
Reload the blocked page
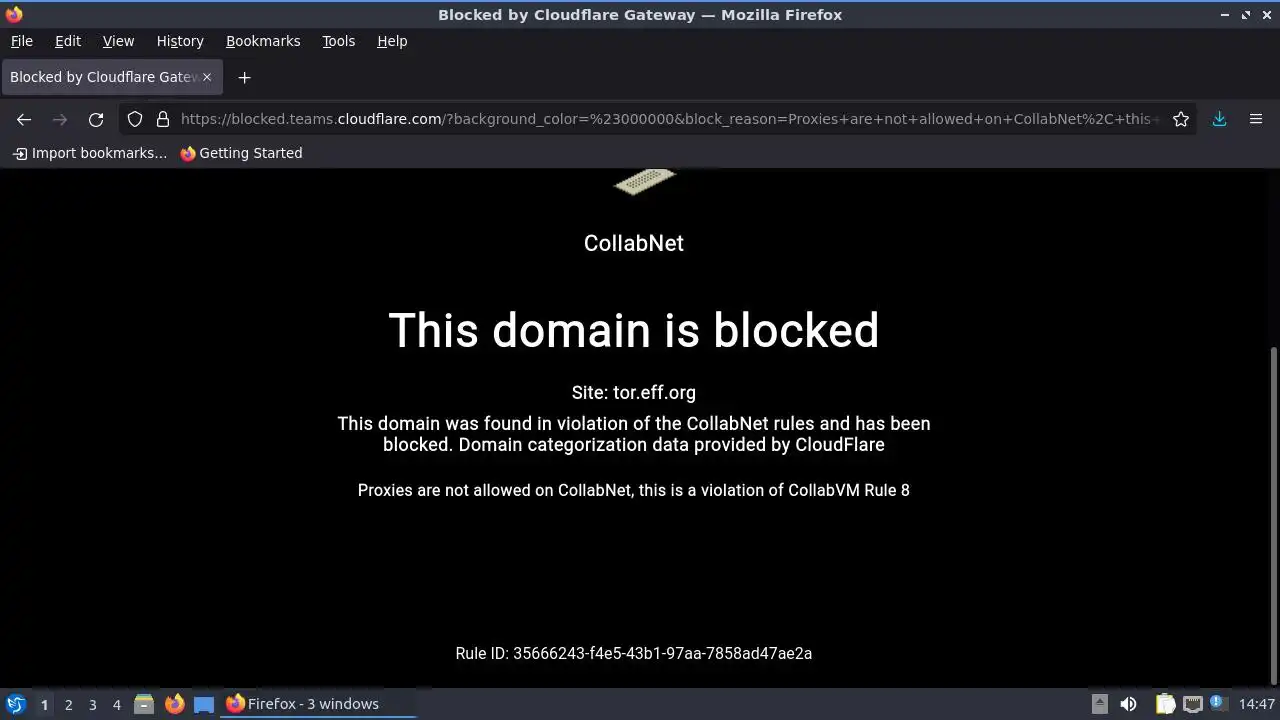tap(96, 119)
